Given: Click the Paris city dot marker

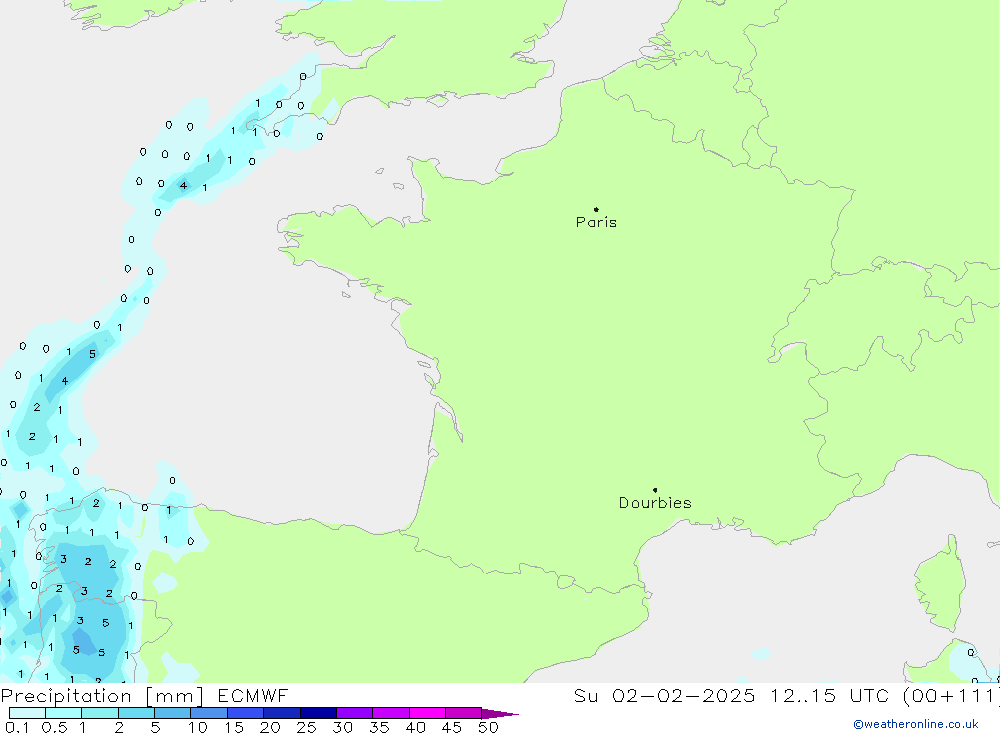Looking at the screenshot, I should coord(596,210).
